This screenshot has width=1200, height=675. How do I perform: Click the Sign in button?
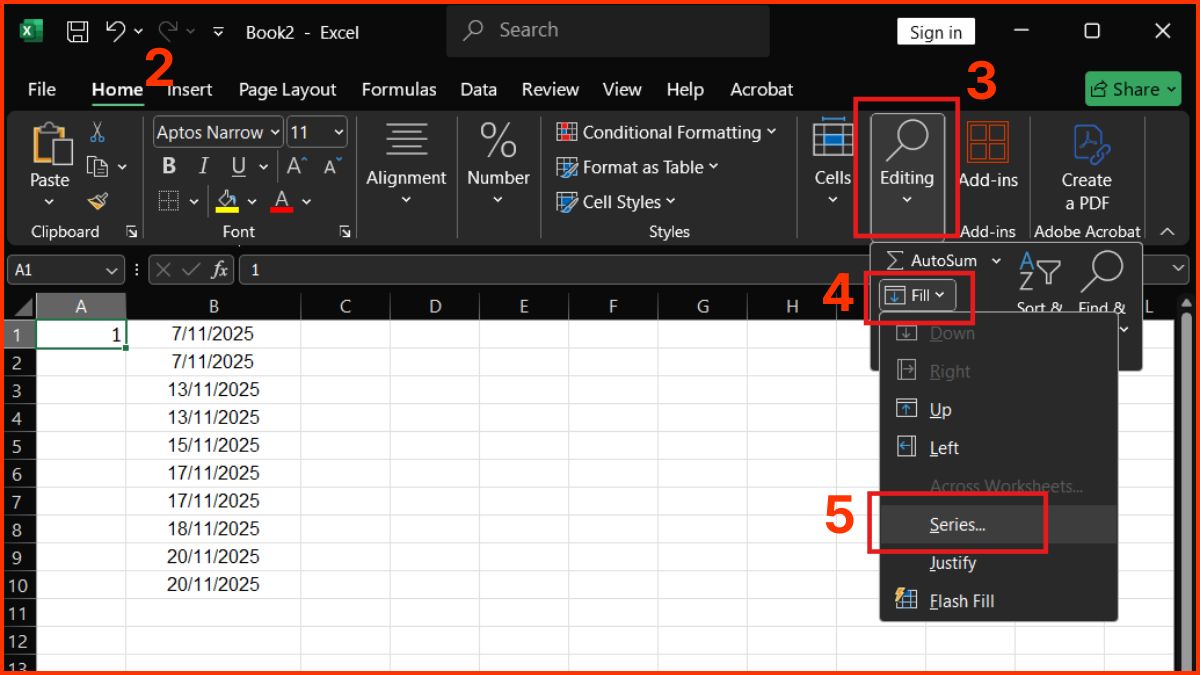(x=935, y=31)
